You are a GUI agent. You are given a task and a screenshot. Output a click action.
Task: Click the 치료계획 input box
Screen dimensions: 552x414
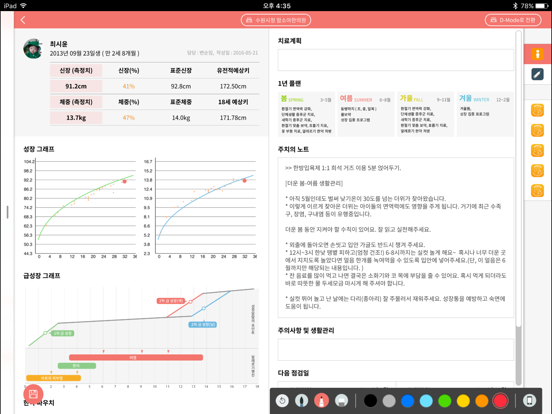click(x=395, y=60)
